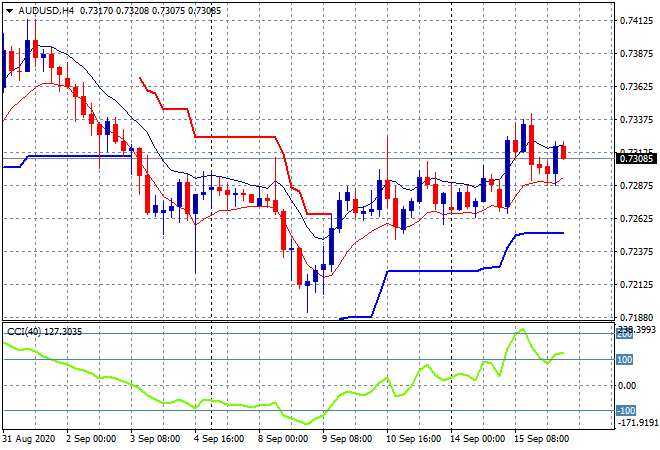The width and height of the screenshot is (660, 450).
Task: Click the 0.72875 price axis label
Action: [636, 186]
